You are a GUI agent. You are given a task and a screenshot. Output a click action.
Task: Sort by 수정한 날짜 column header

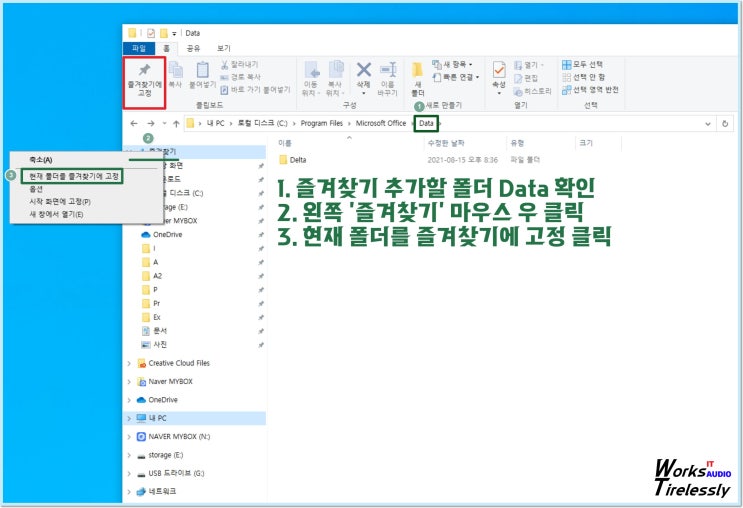446,143
